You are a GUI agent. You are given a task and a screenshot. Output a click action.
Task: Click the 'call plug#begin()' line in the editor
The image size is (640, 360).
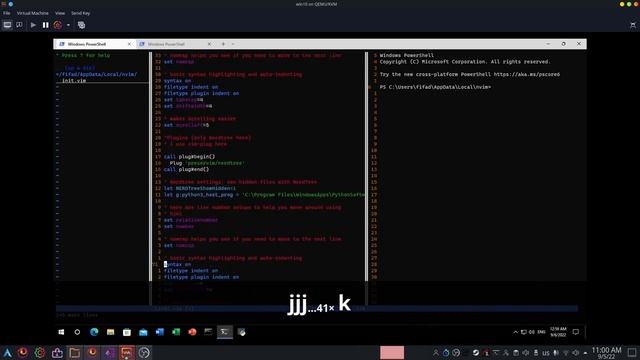[189, 157]
